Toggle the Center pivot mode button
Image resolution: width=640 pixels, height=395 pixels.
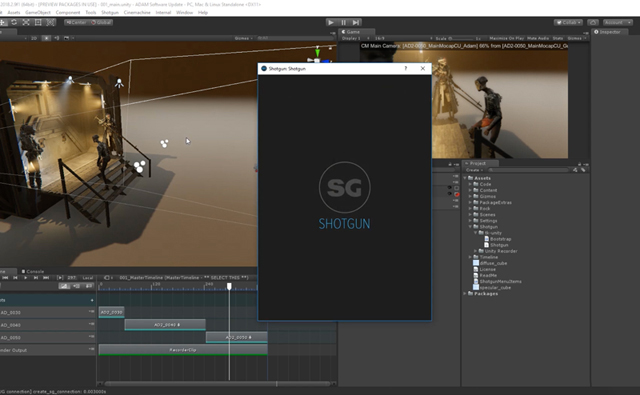[77, 22]
